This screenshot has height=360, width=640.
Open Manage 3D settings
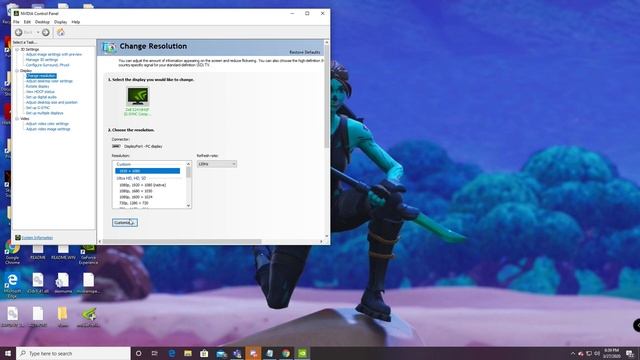point(42,60)
